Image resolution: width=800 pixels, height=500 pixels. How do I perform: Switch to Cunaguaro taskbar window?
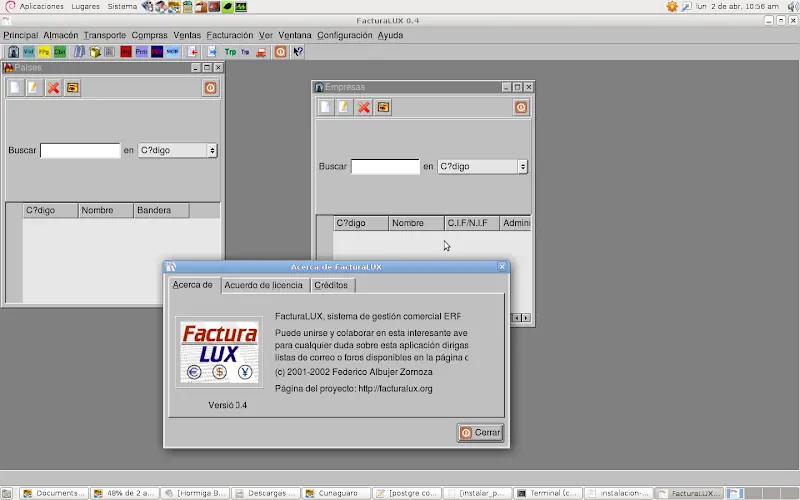[x=336, y=493]
